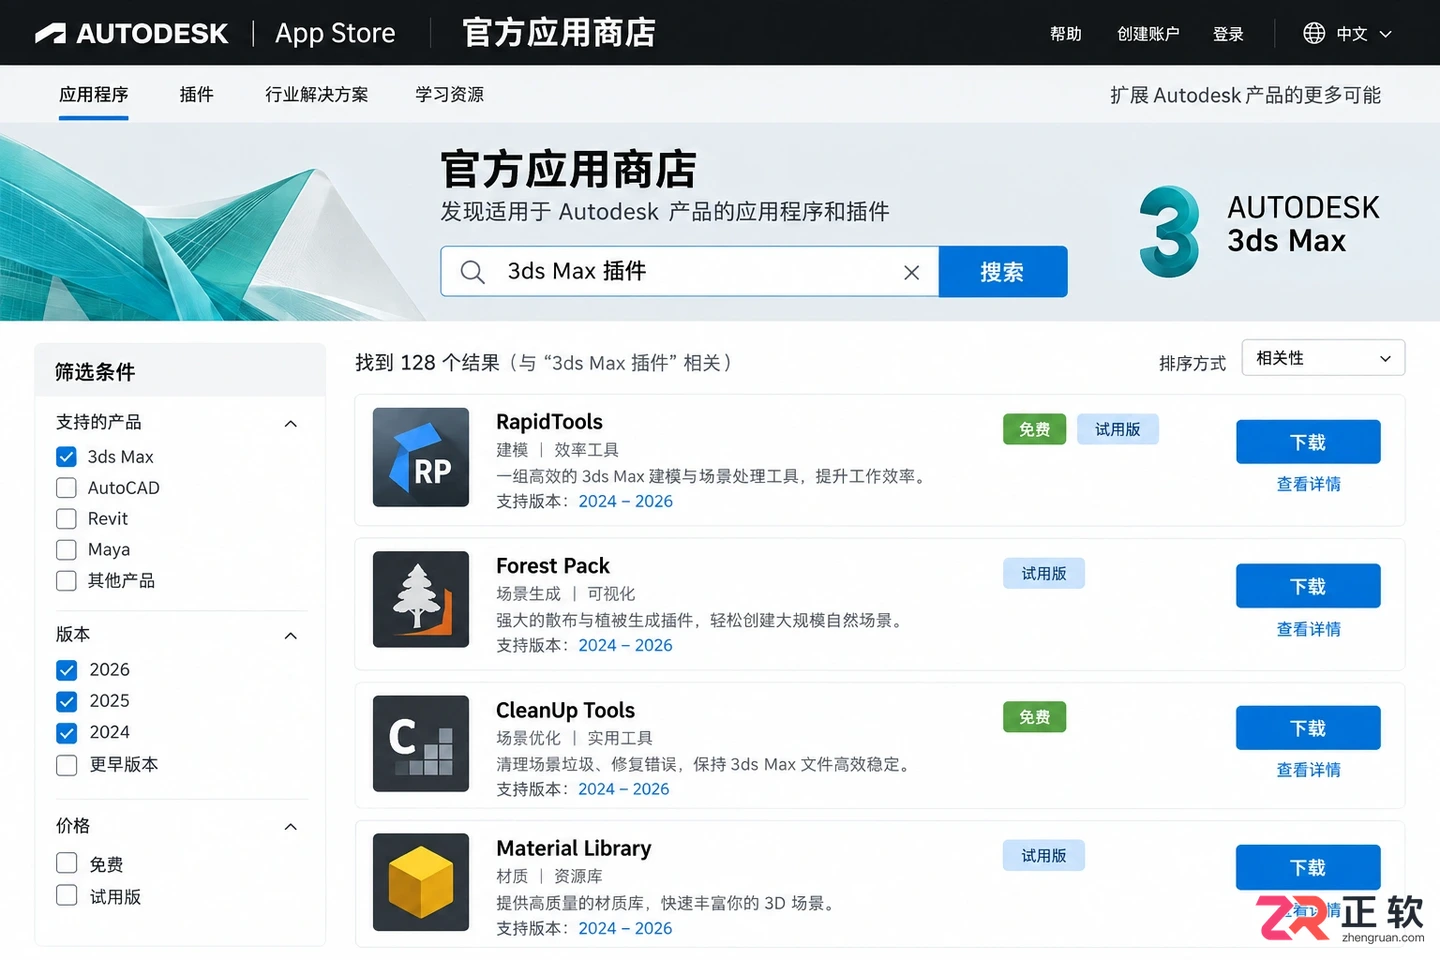This screenshot has height=960, width=1440.
Task: Open the Material Library cube icon
Action: point(421,882)
